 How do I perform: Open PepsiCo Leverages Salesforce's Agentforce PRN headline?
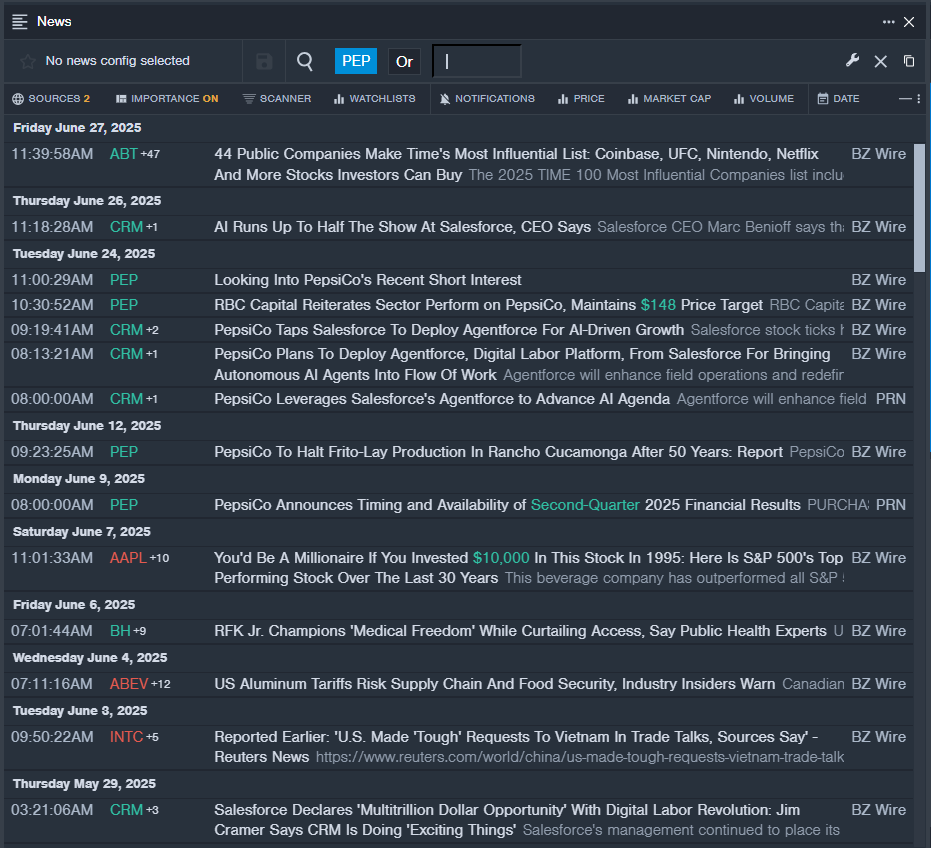[442, 399]
